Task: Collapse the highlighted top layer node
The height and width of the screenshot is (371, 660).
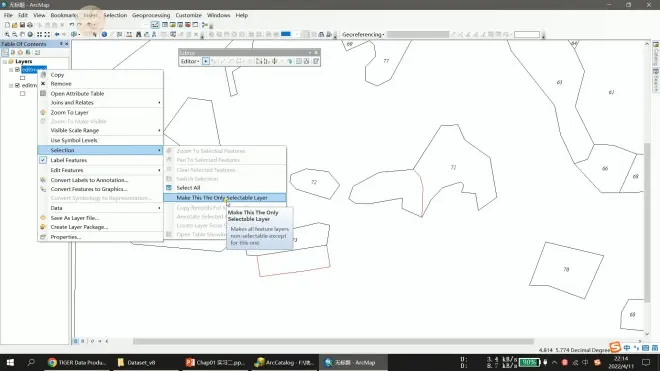Action: pyautogui.click(x=11, y=69)
